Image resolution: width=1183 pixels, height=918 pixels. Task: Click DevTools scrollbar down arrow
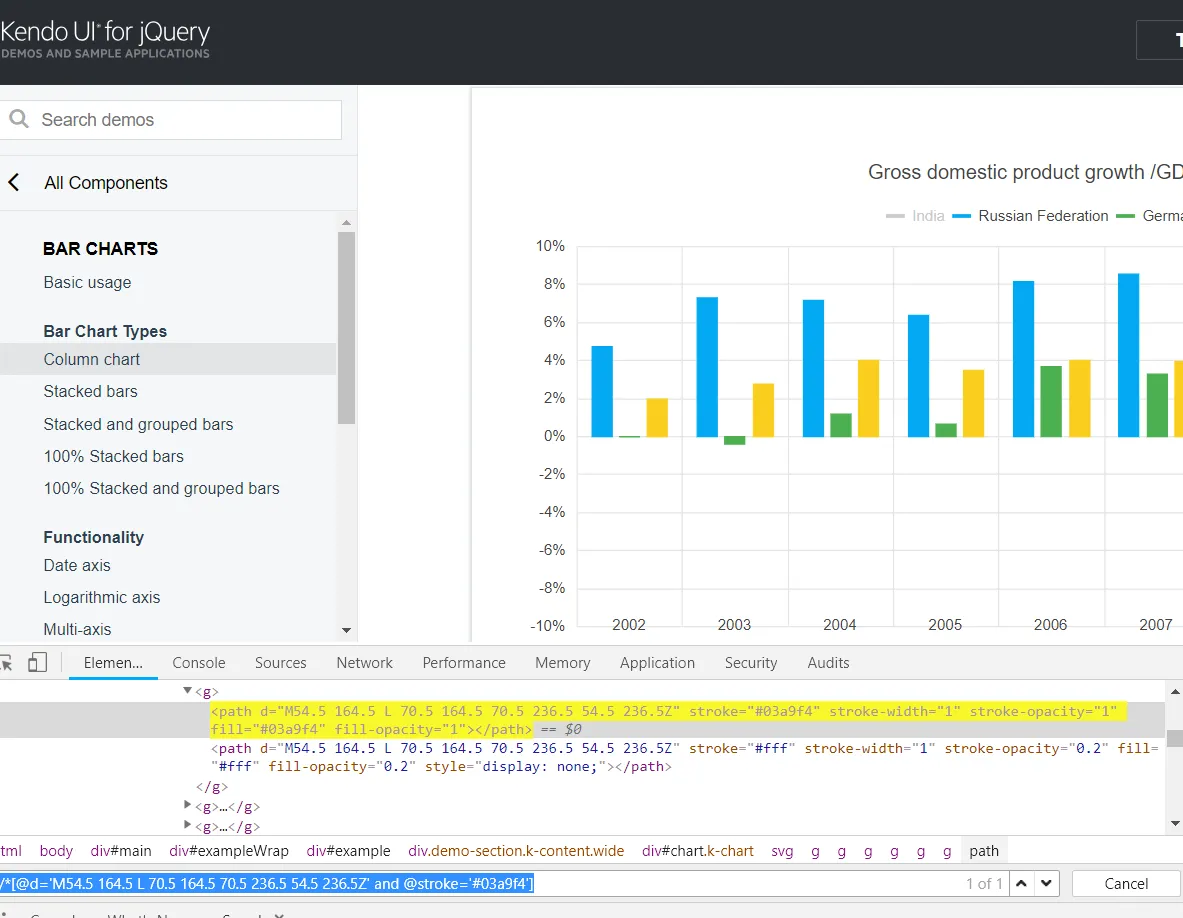point(1175,824)
